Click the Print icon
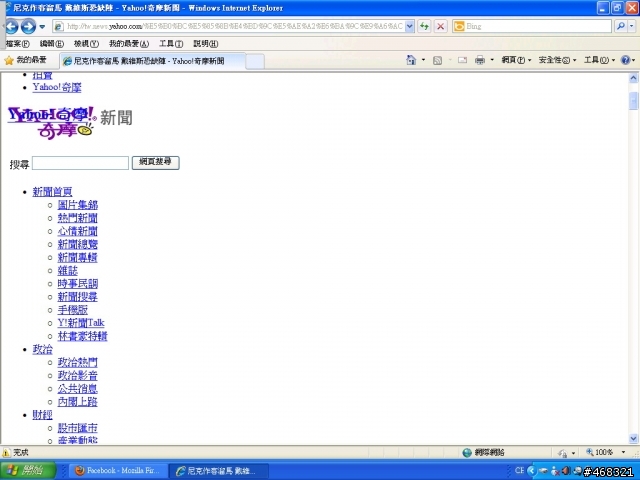The height and width of the screenshot is (480, 640). 480,60
